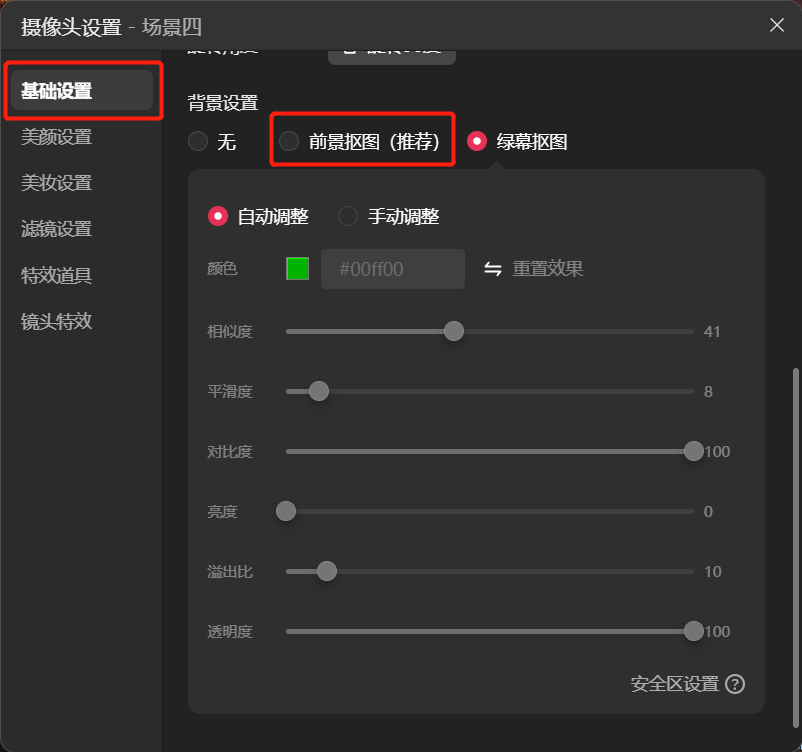Open the 安全区设置 help question mark icon

coord(734,684)
